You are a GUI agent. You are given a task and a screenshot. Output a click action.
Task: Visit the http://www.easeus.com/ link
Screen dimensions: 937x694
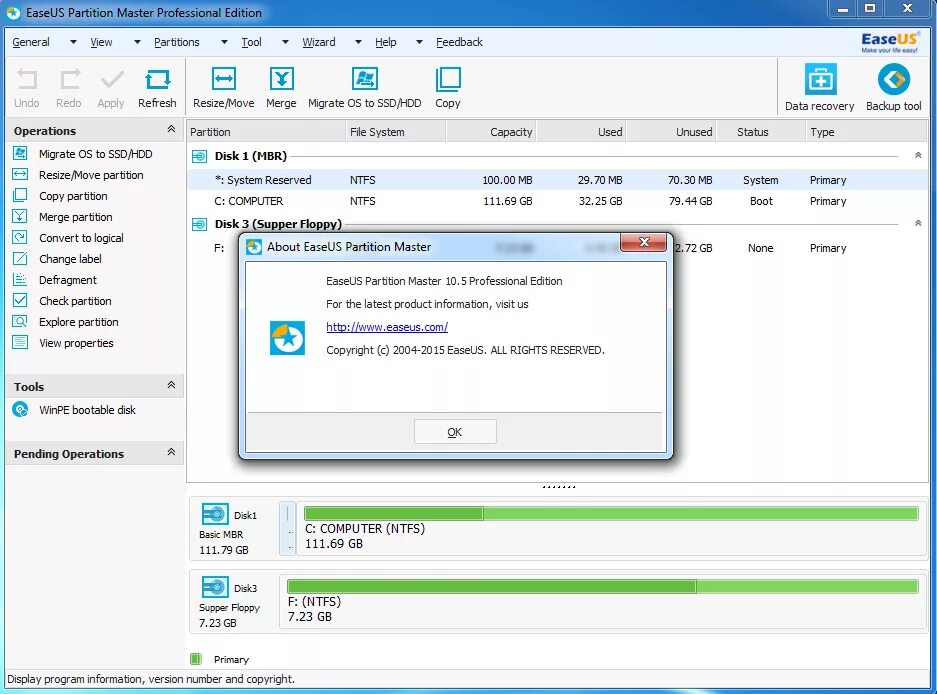pyautogui.click(x=387, y=327)
